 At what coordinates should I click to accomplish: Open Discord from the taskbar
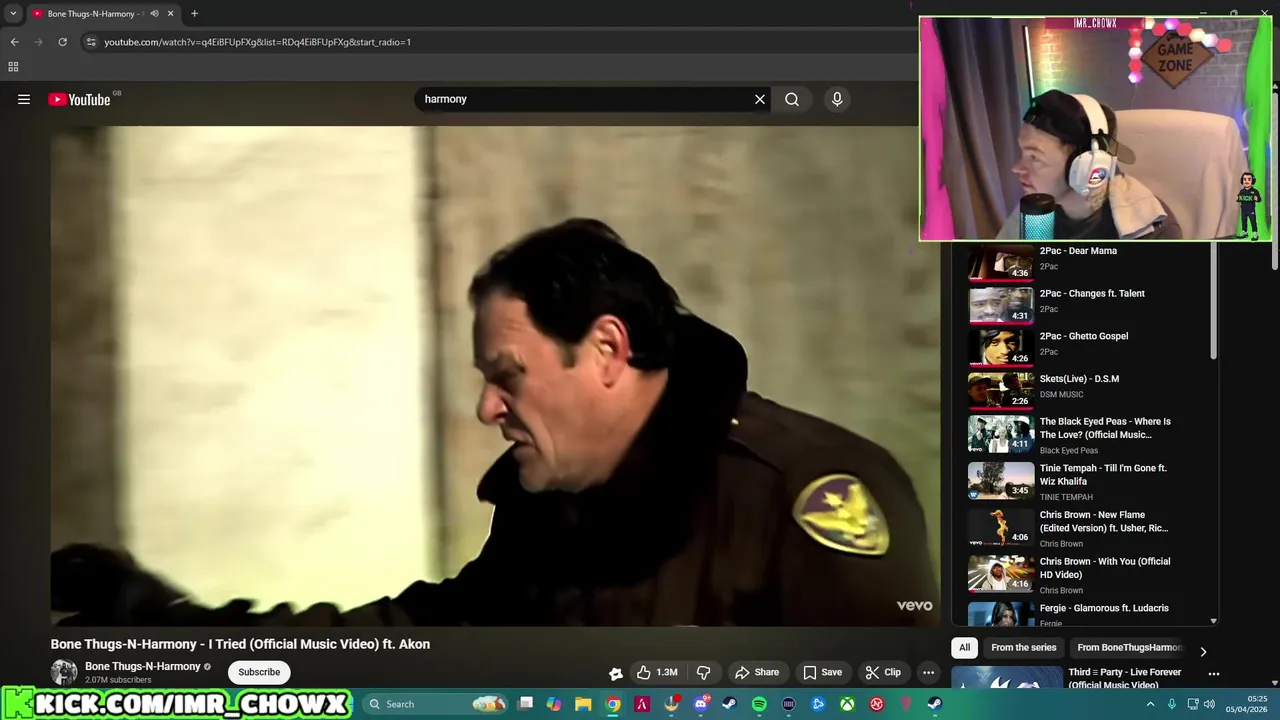pyautogui.click(x=701, y=704)
